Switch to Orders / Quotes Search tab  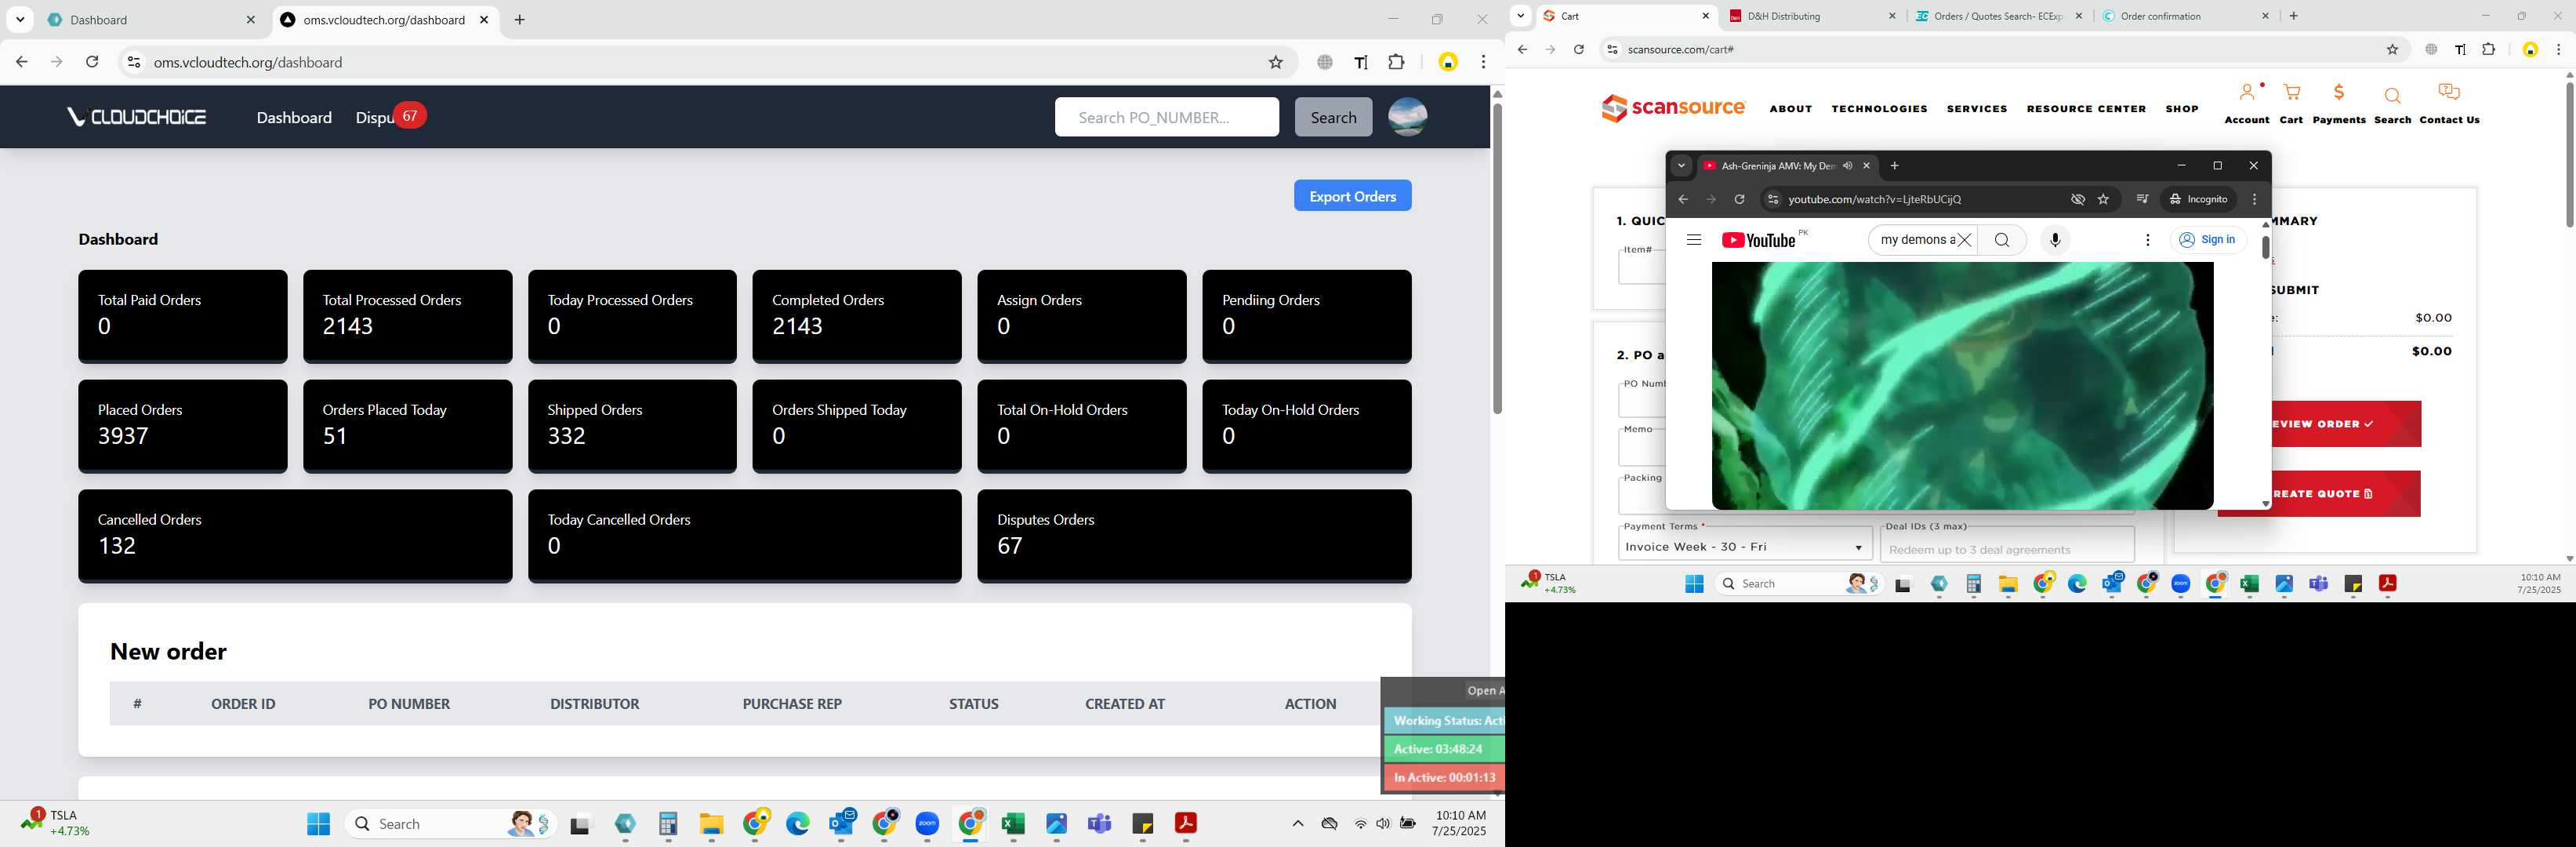pos(1999,16)
